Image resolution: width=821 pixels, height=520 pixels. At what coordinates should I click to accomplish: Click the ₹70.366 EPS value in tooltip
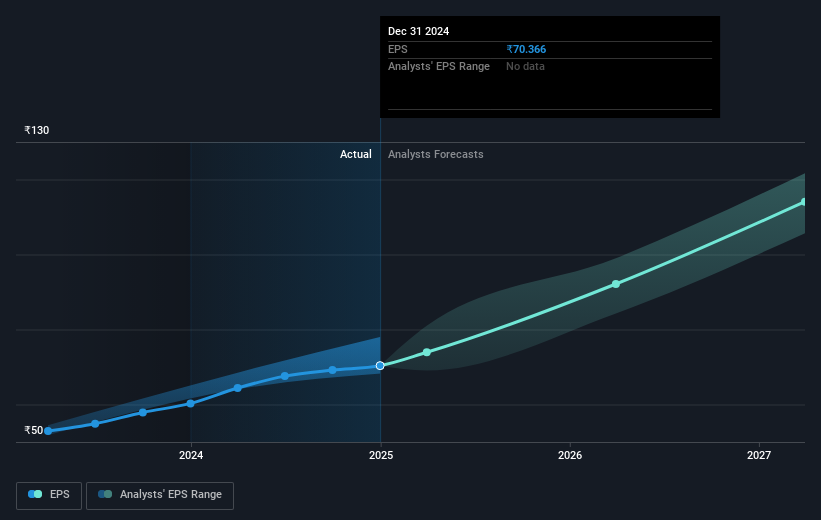526,49
